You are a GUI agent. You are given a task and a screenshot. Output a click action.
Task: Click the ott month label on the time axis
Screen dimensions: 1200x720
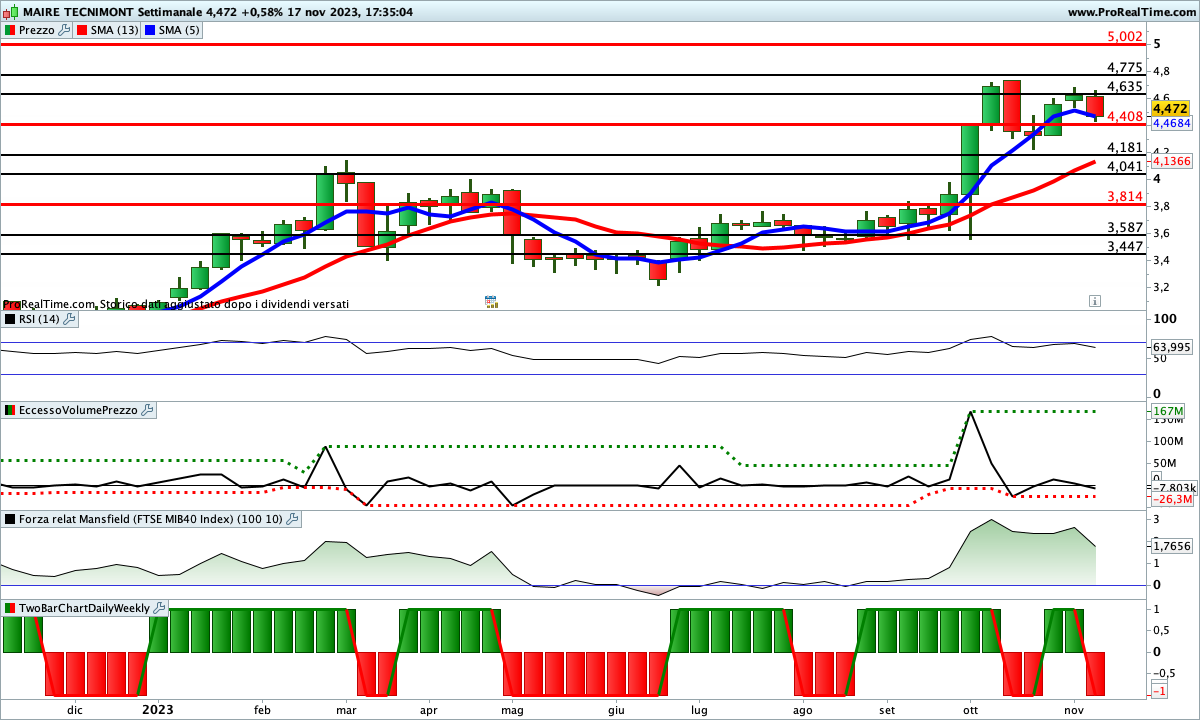click(969, 709)
